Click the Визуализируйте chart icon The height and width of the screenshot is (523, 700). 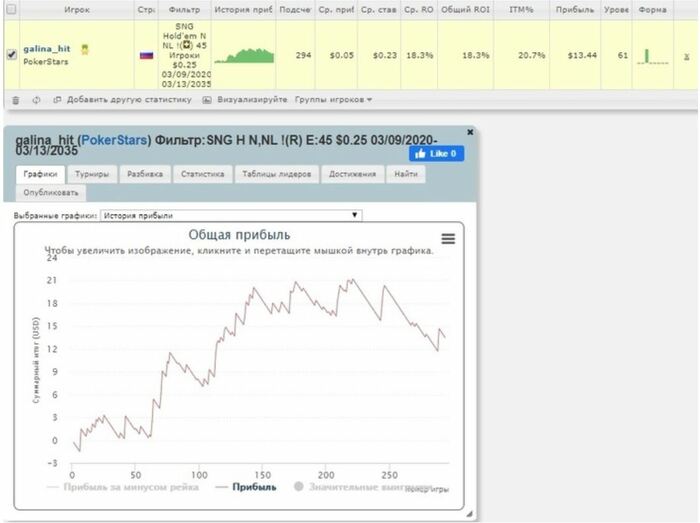tap(207, 100)
